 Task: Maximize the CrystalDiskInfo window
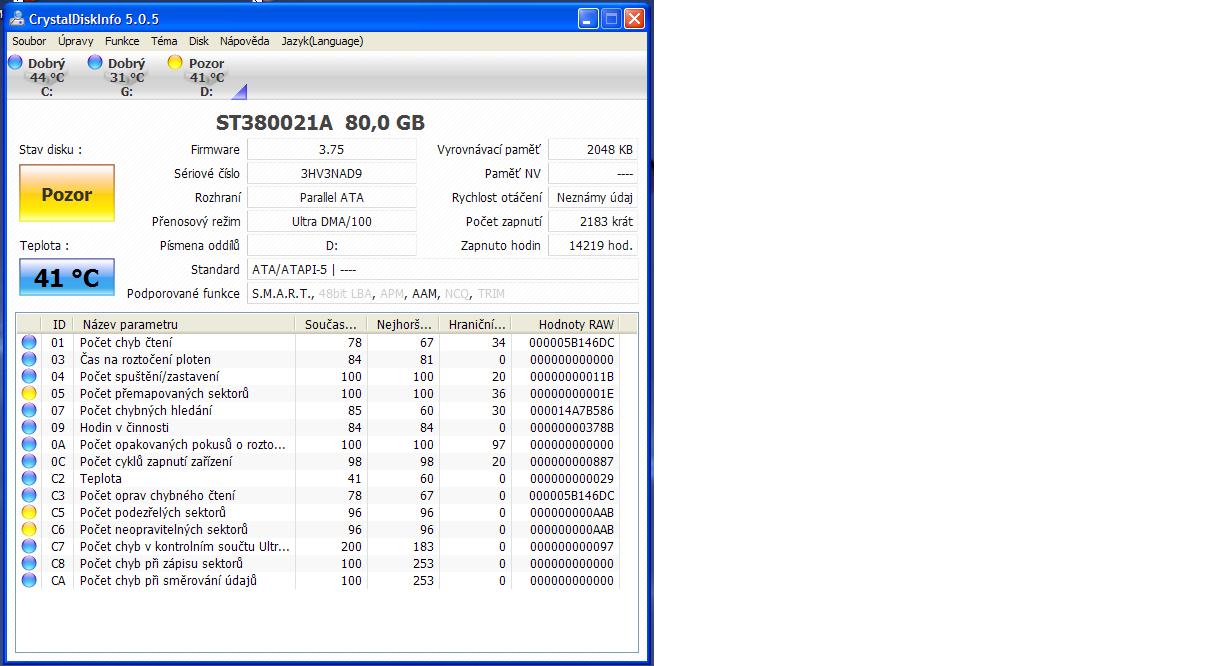[x=611, y=18]
